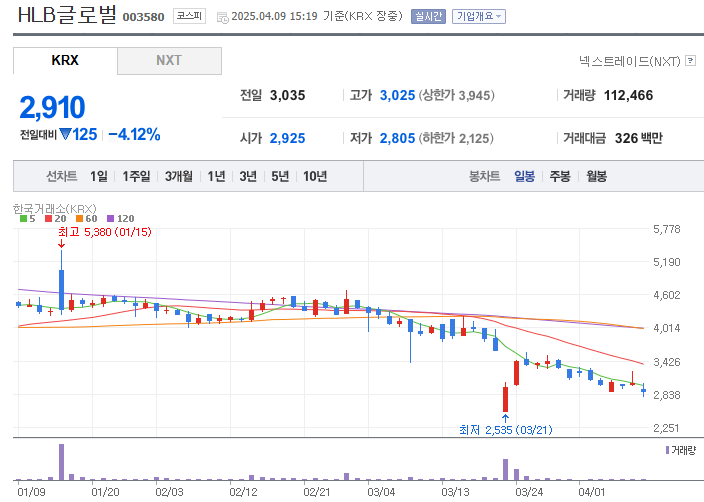Click the previous close value 3,035
This screenshot has width=704, height=502.
coord(287,95)
